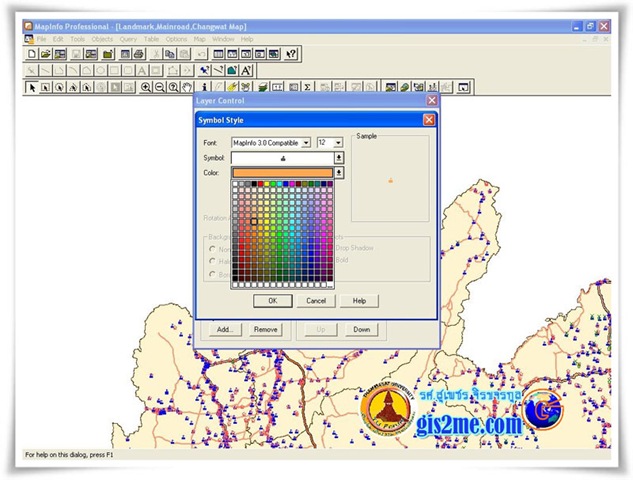The height and width of the screenshot is (480, 633).
Task: Click Help in Symbol Style dialog
Action: pyautogui.click(x=359, y=301)
